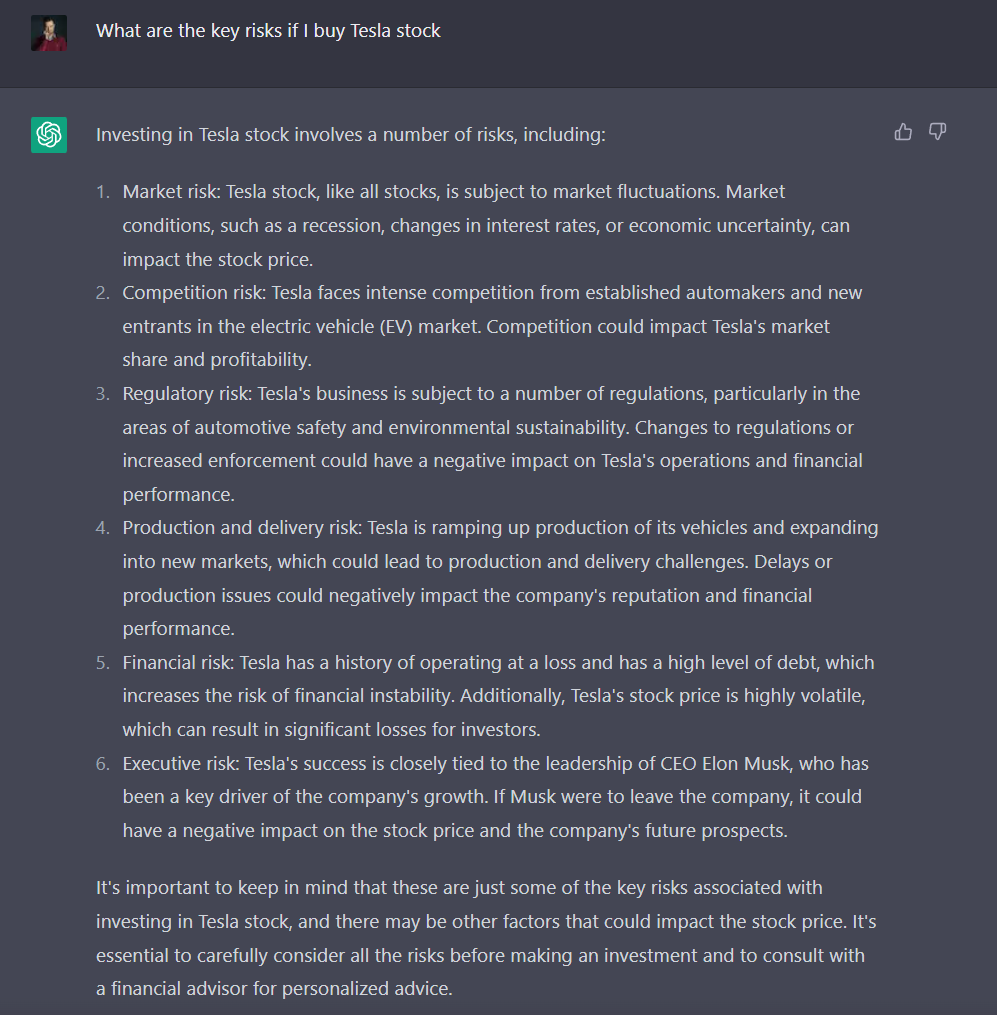The image size is (997, 1015).
Task: Click list number 2 marker
Action: click(x=103, y=293)
